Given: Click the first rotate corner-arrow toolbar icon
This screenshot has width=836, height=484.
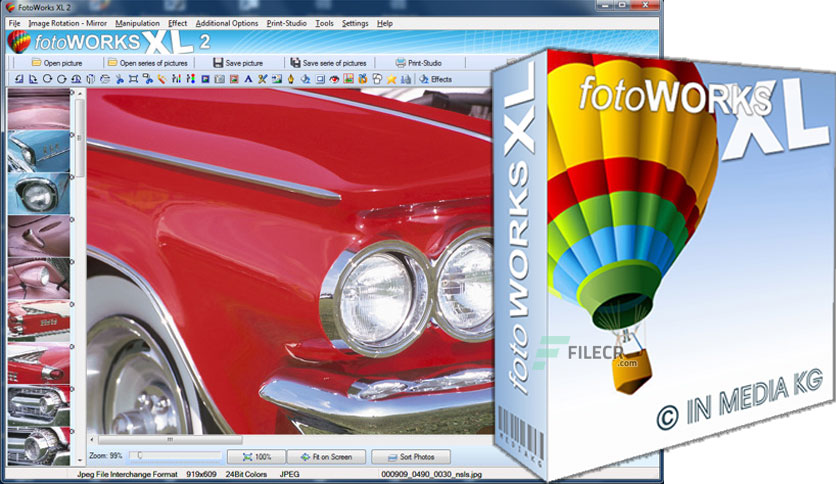Looking at the screenshot, I should tap(19, 79).
